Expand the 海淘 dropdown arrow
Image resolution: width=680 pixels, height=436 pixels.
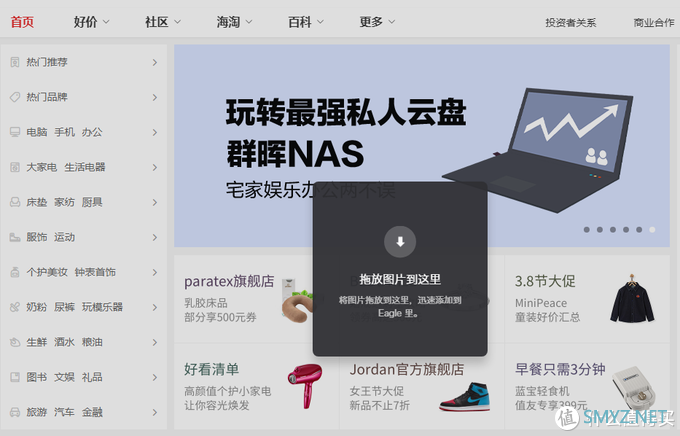pyautogui.click(x=249, y=22)
